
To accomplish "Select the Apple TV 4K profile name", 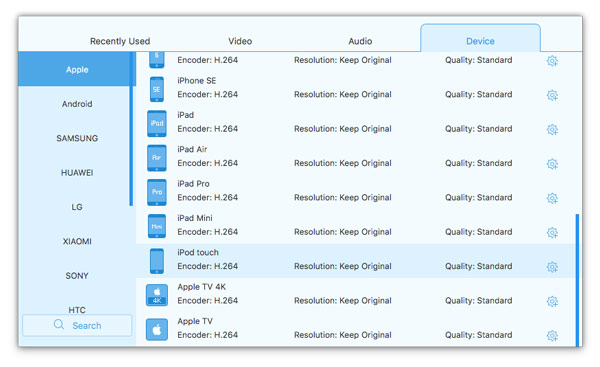I will pyautogui.click(x=201, y=287).
